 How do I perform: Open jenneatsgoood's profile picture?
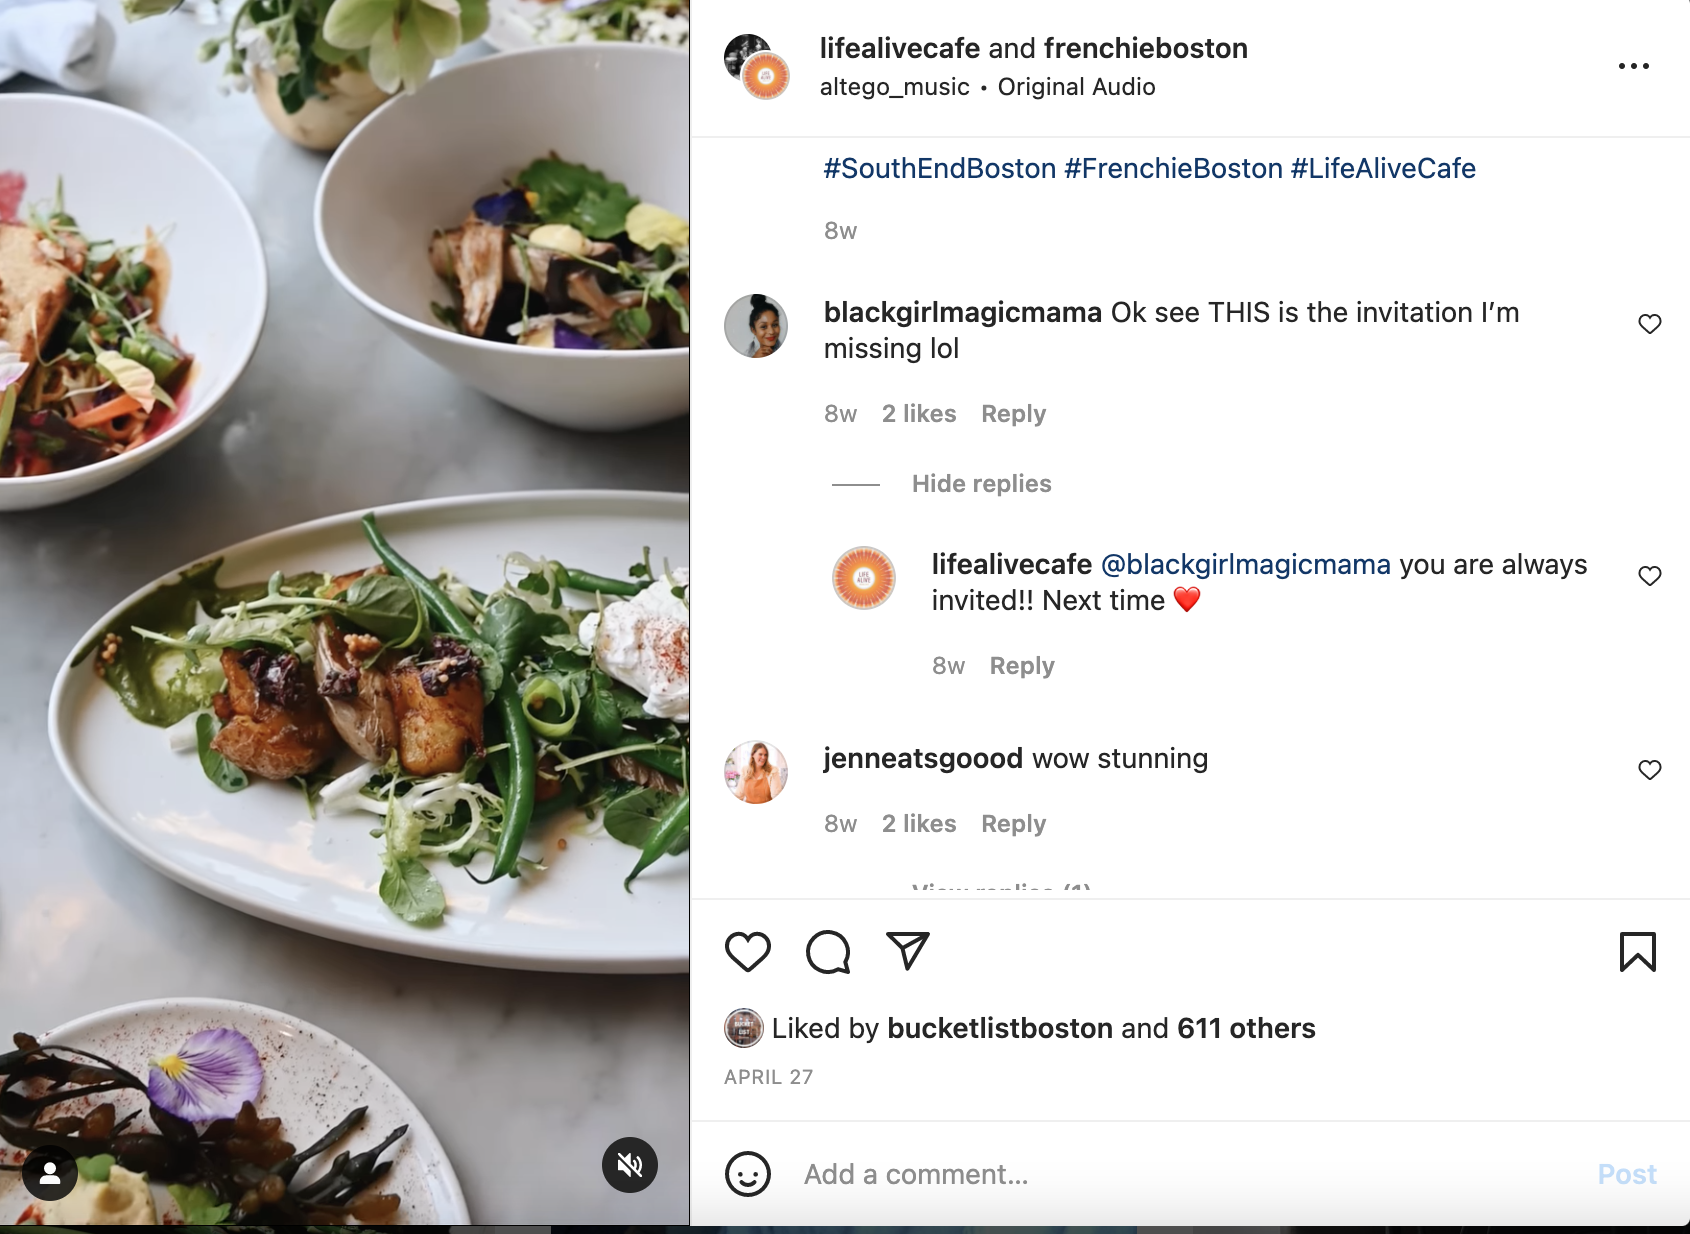click(756, 772)
